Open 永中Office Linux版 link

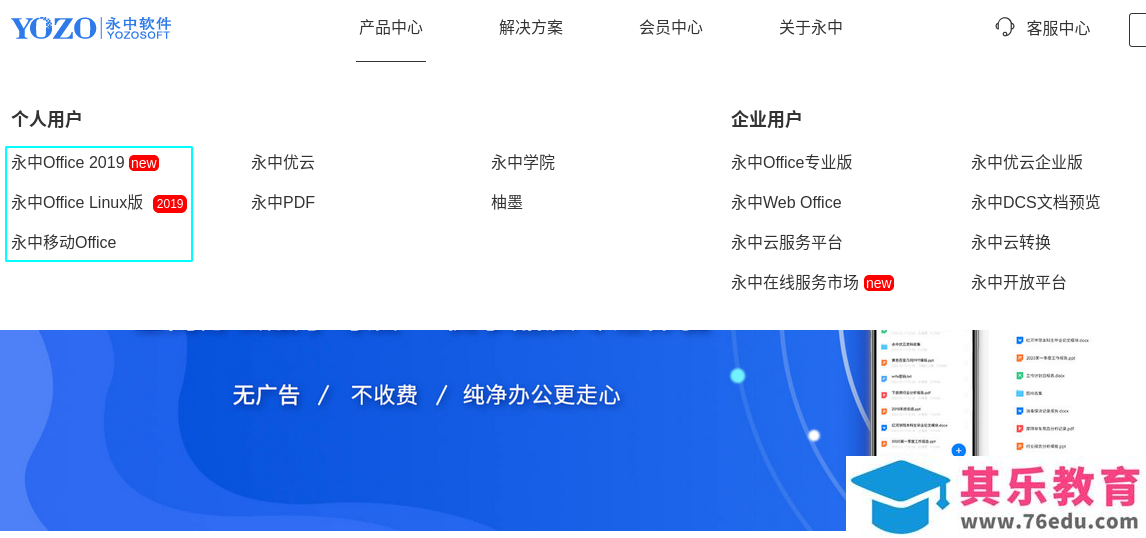77,202
